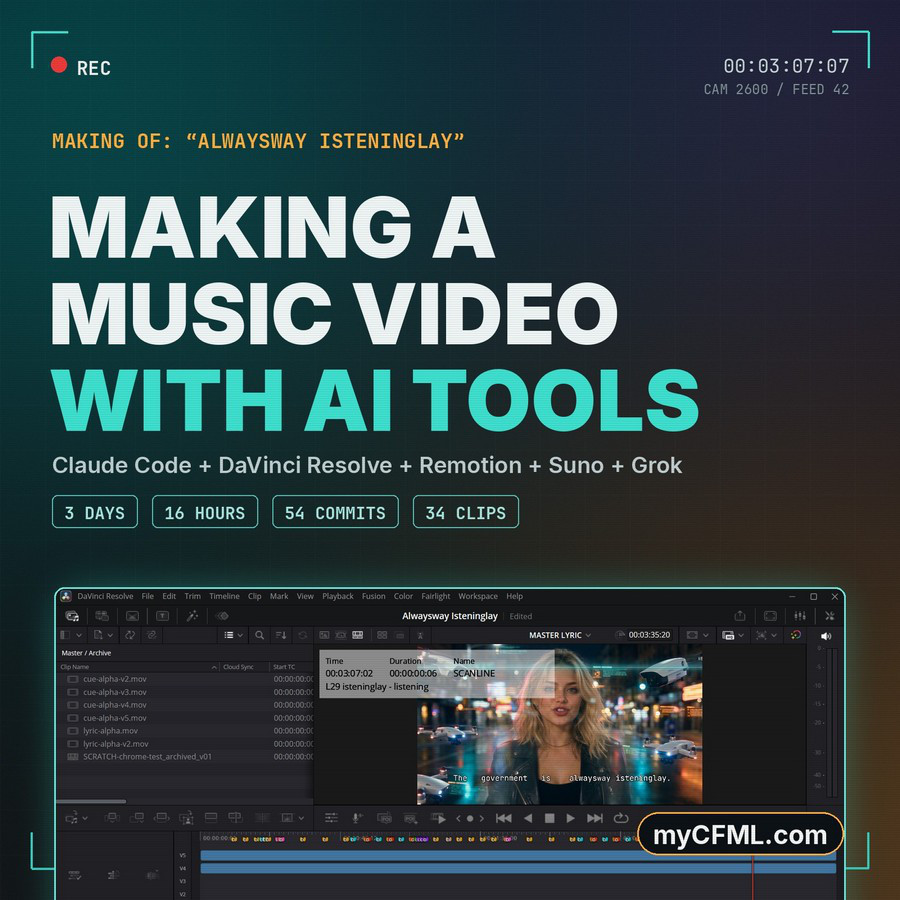
Task: Select lyric-alpha-v2.mov in media pool
Action: tap(116, 744)
